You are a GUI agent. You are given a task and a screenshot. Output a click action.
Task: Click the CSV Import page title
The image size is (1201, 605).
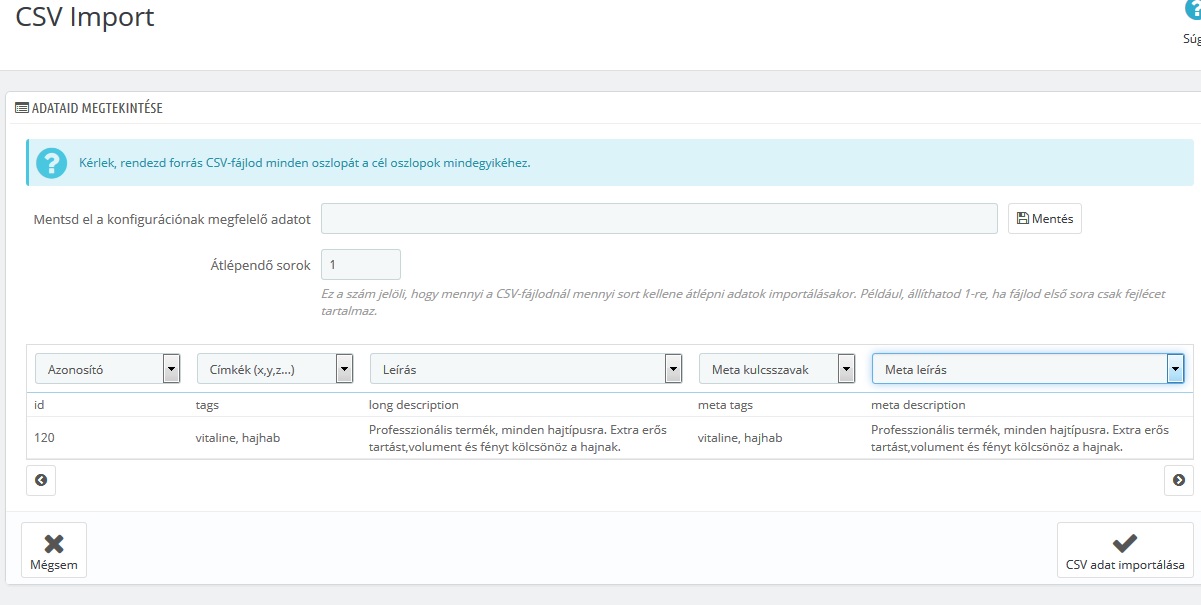coord(85,18)
